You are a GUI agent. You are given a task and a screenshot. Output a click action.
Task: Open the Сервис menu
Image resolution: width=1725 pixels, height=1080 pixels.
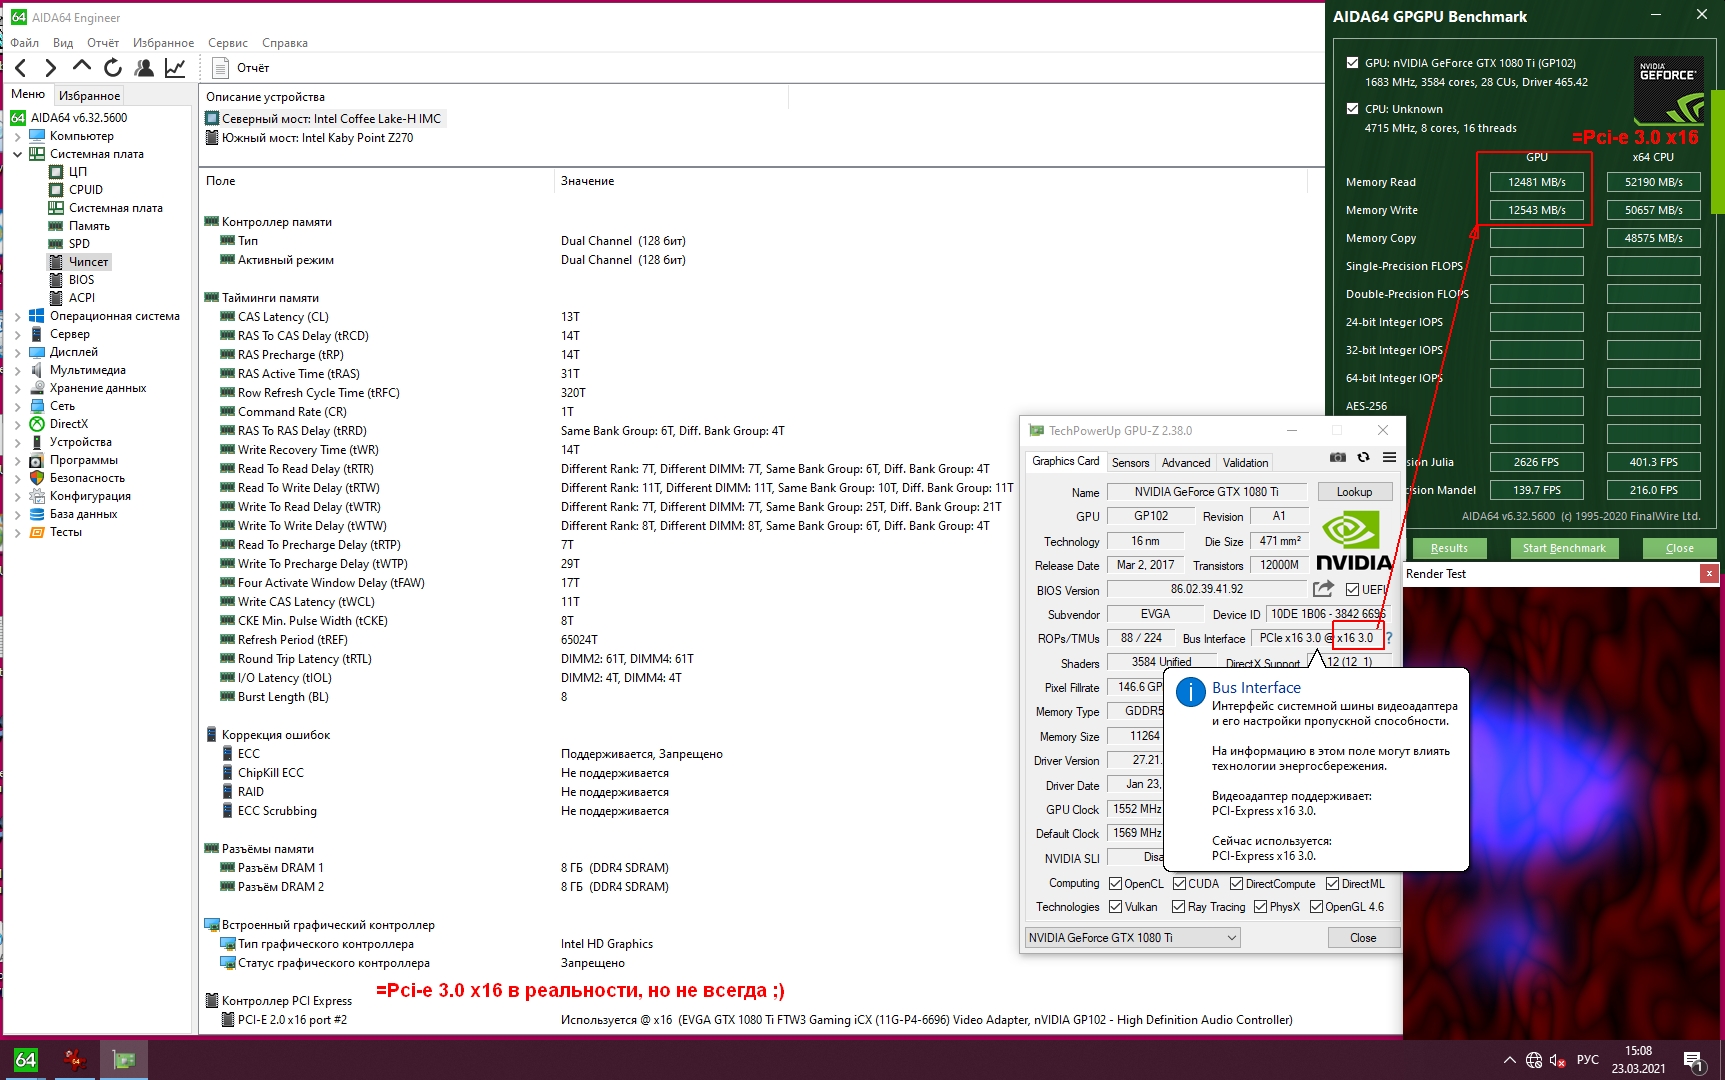(228, 43)
